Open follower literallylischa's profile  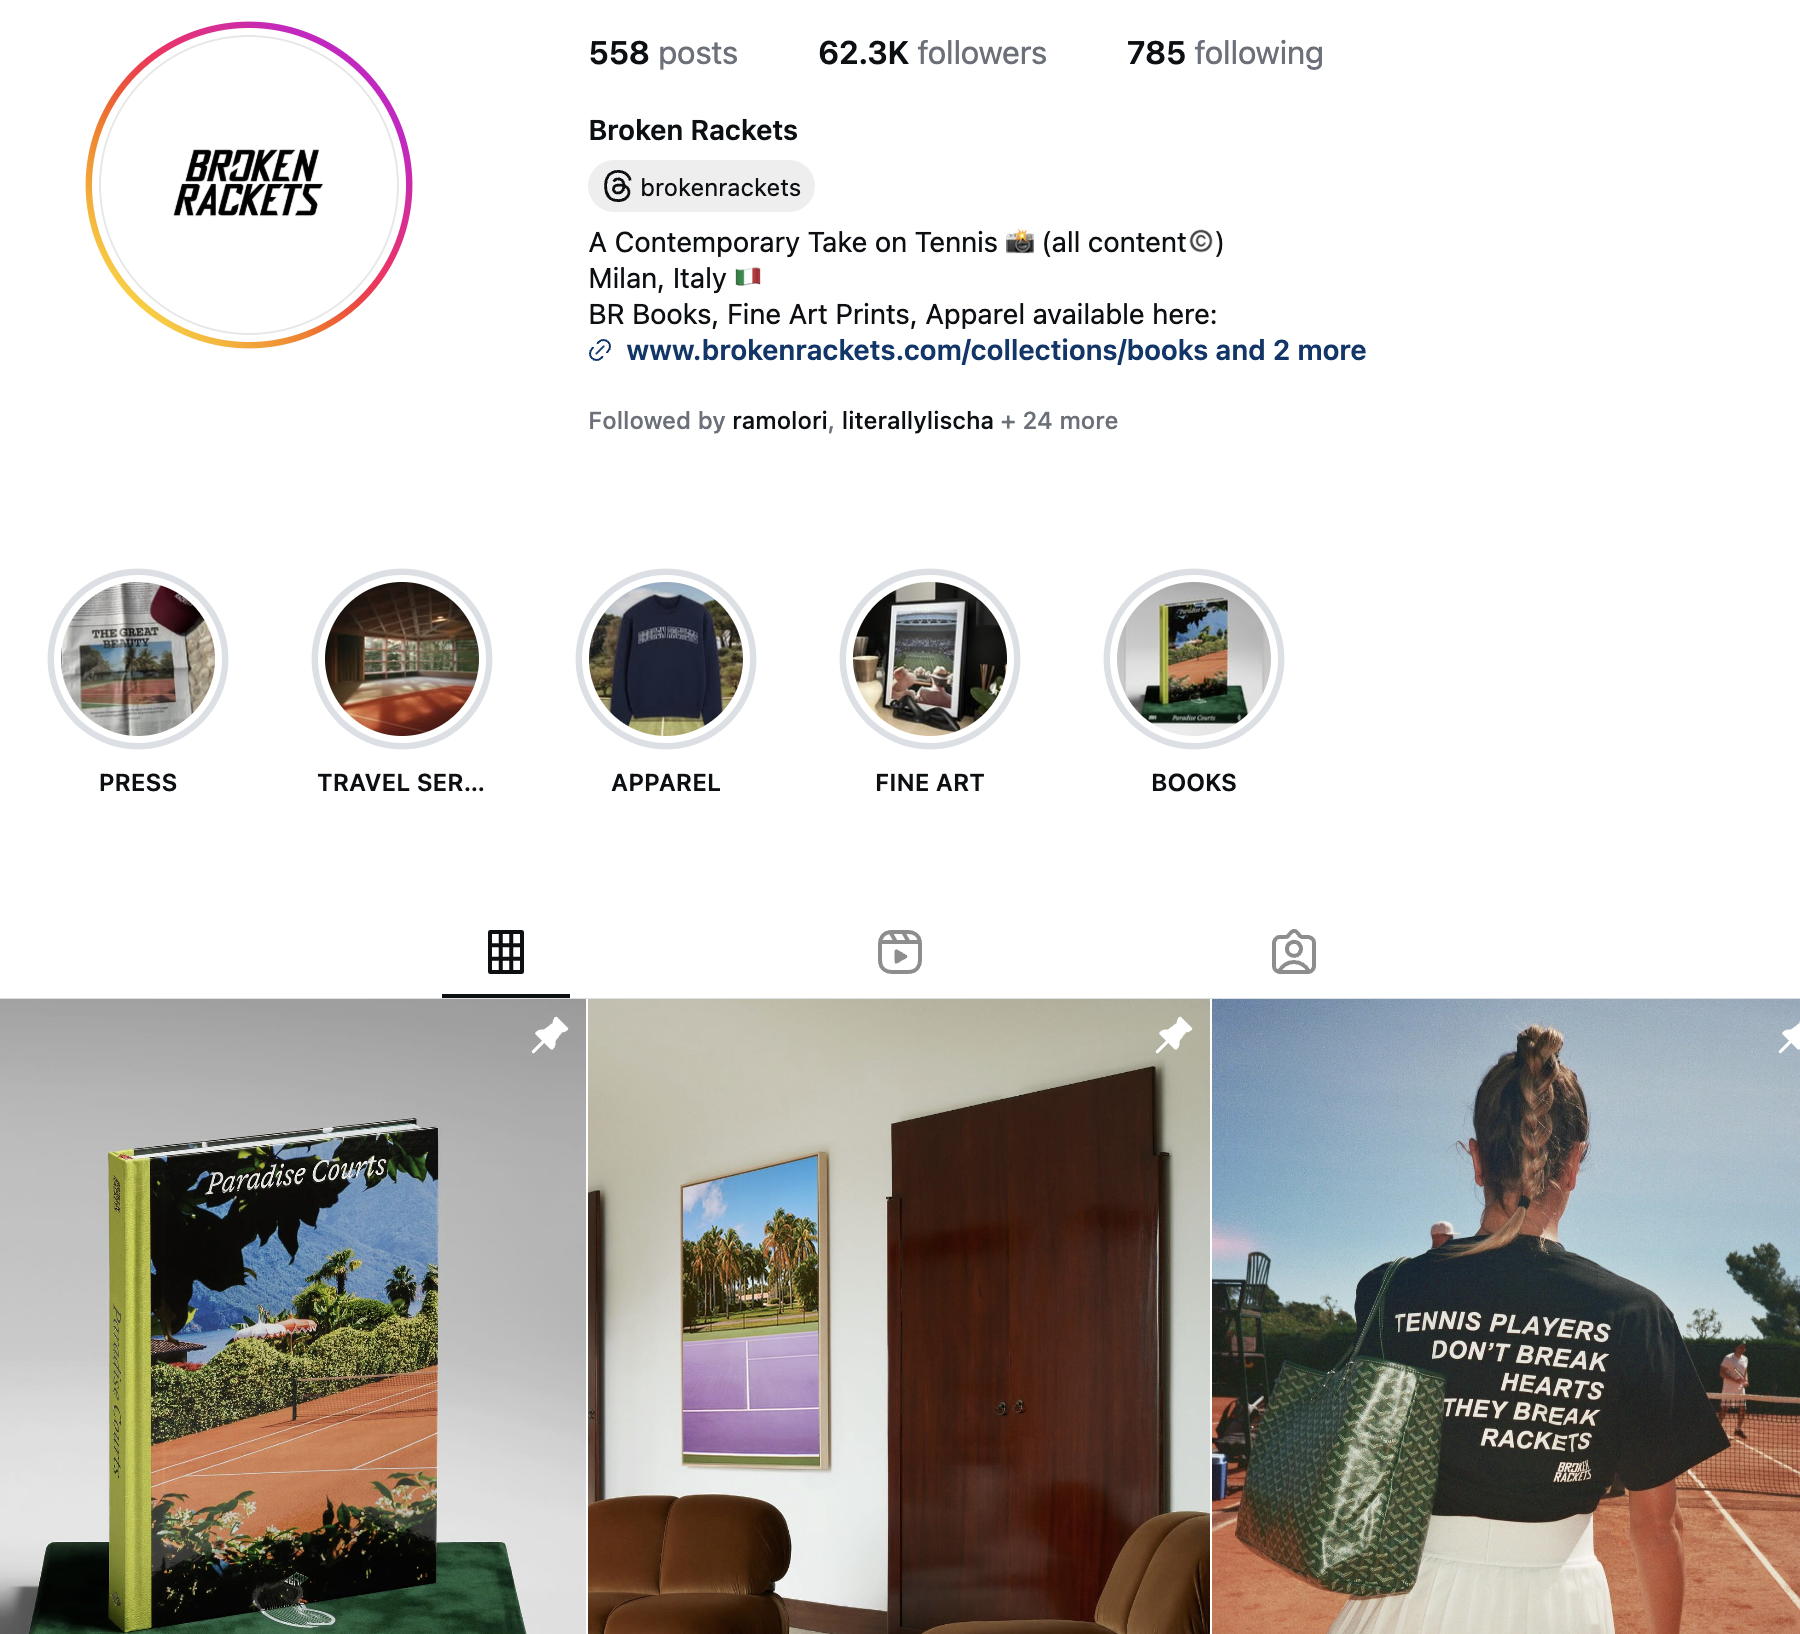(x=918, y=421)
